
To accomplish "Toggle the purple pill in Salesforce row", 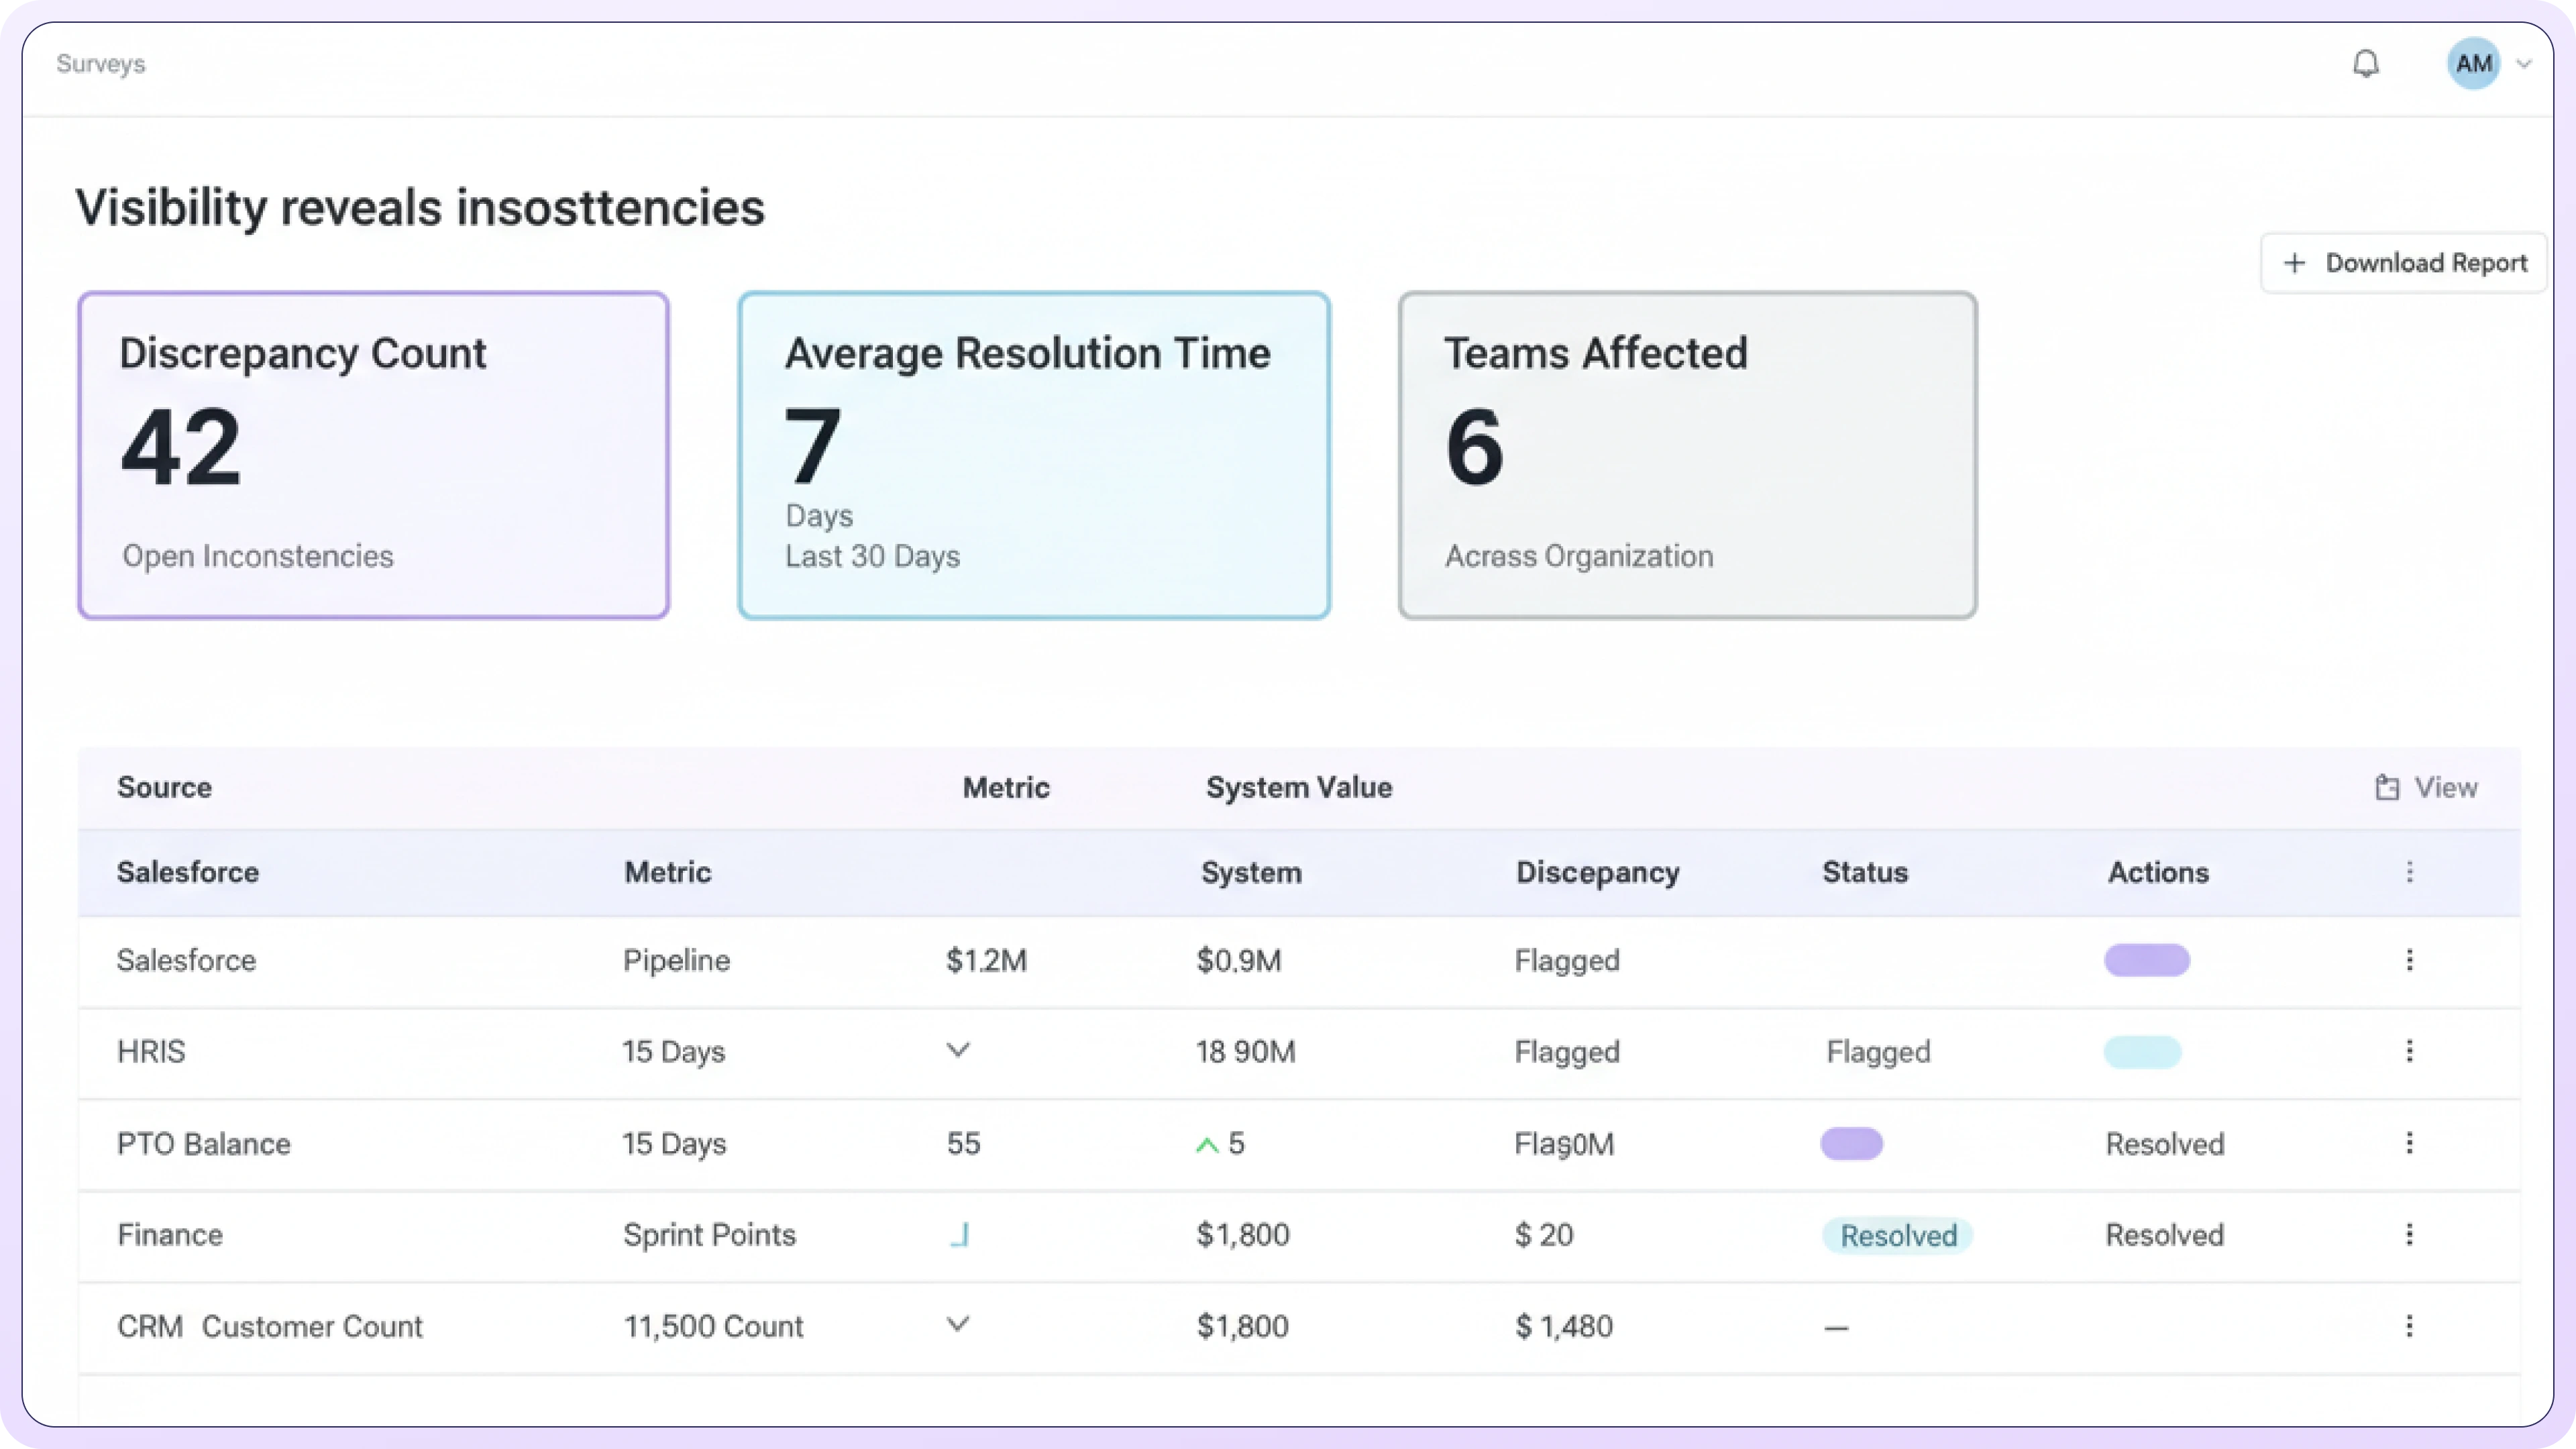I will pyautogui.click(x=2147, y=960).
